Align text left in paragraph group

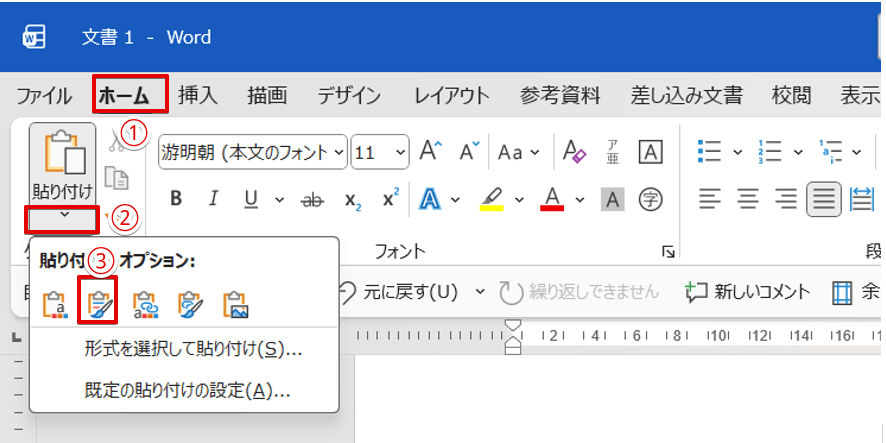(x=710, y=199)
